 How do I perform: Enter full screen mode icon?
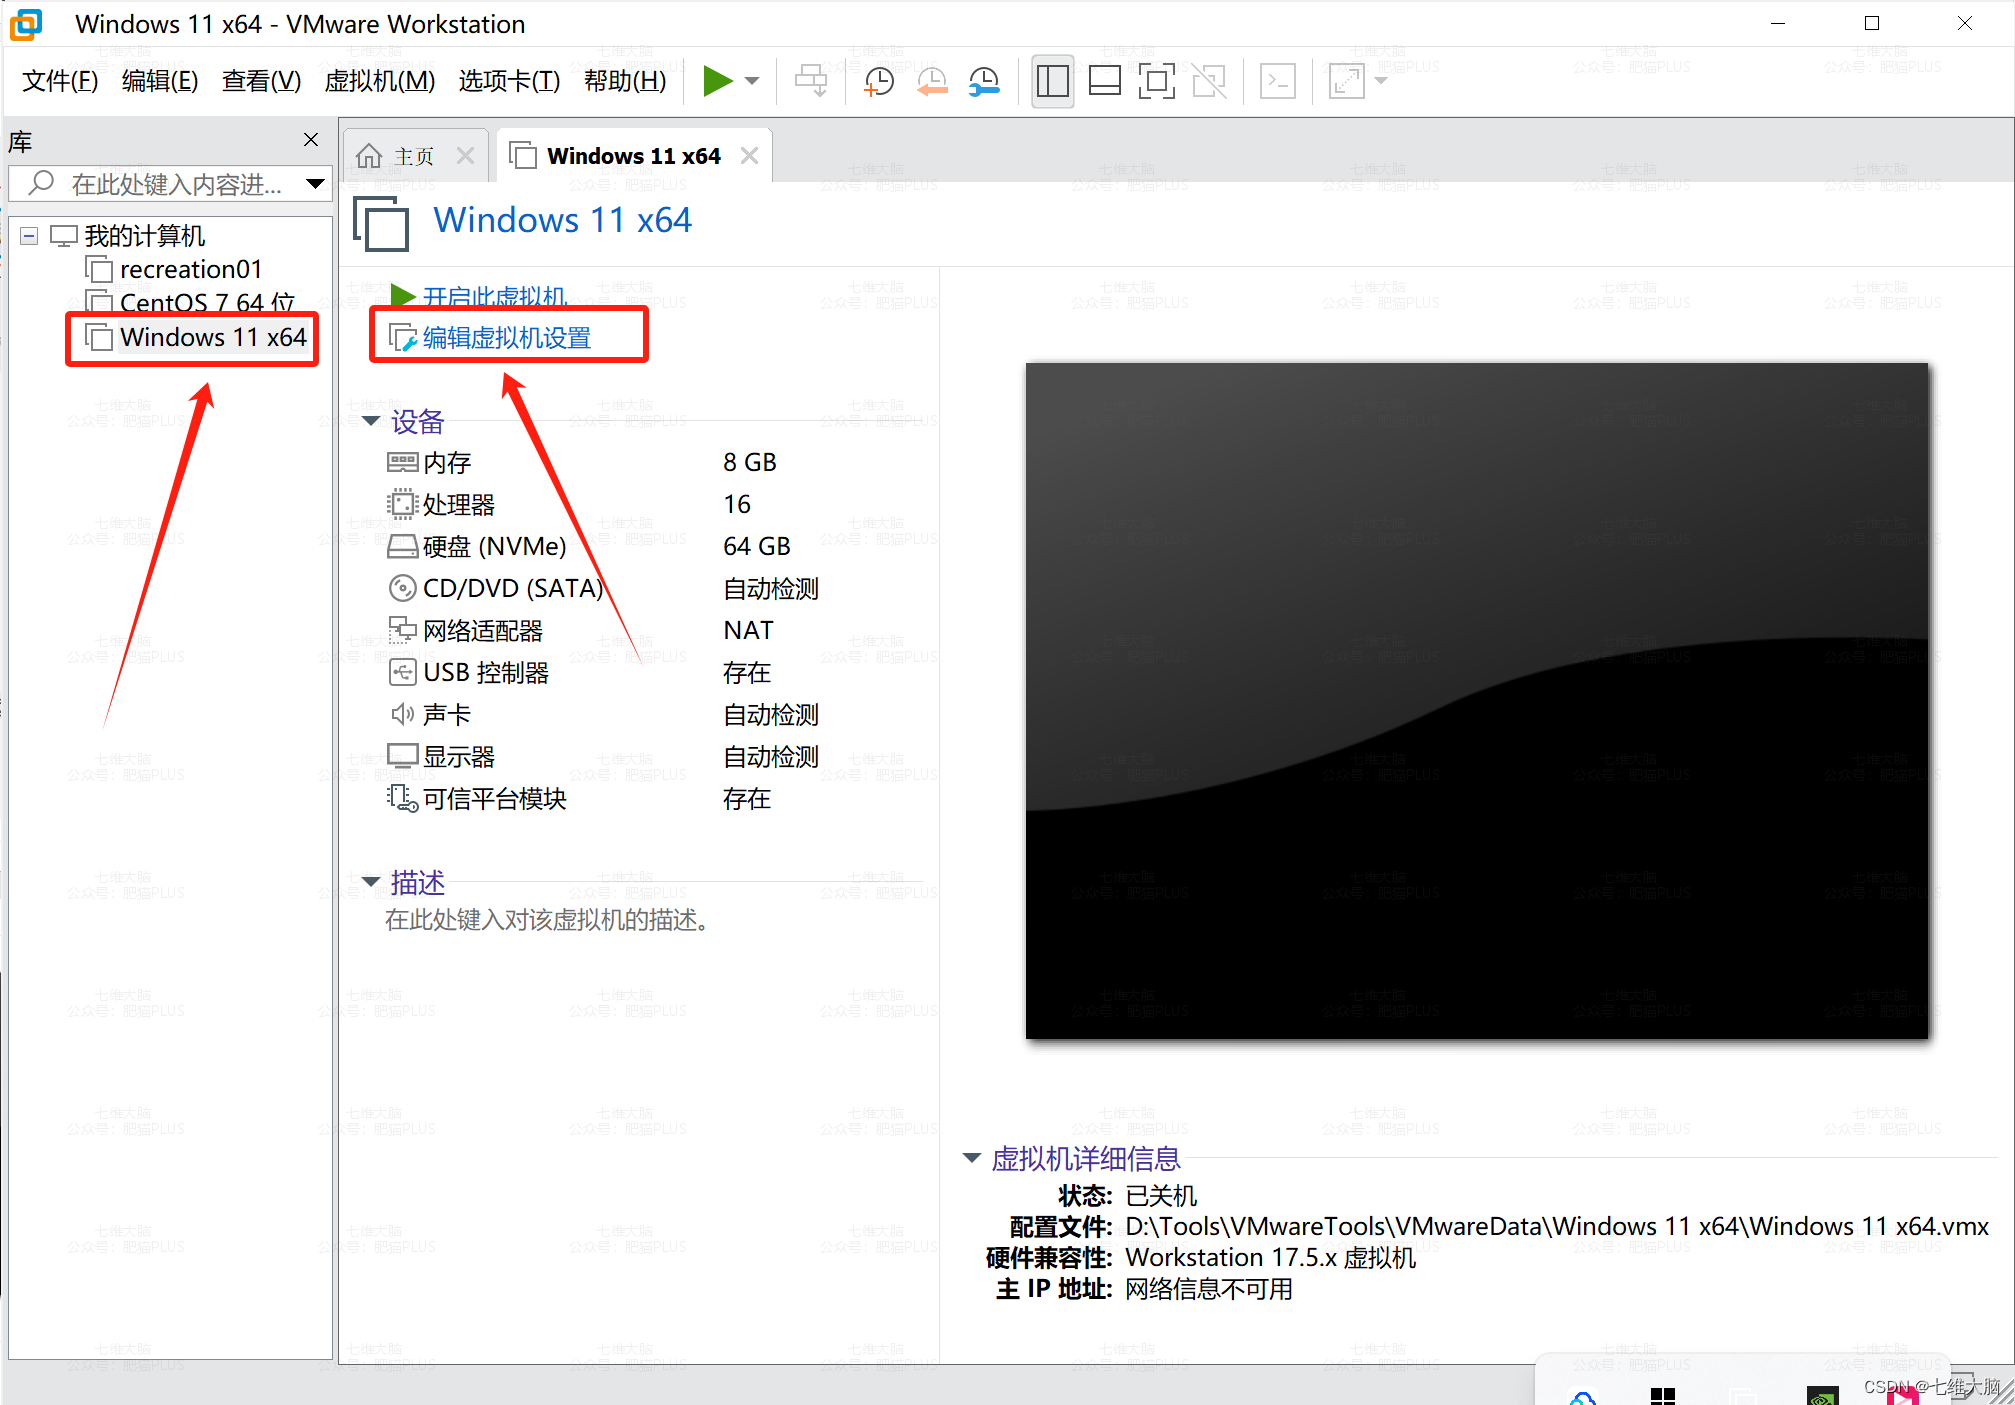pyautogui.click(x=1157, y=81)
